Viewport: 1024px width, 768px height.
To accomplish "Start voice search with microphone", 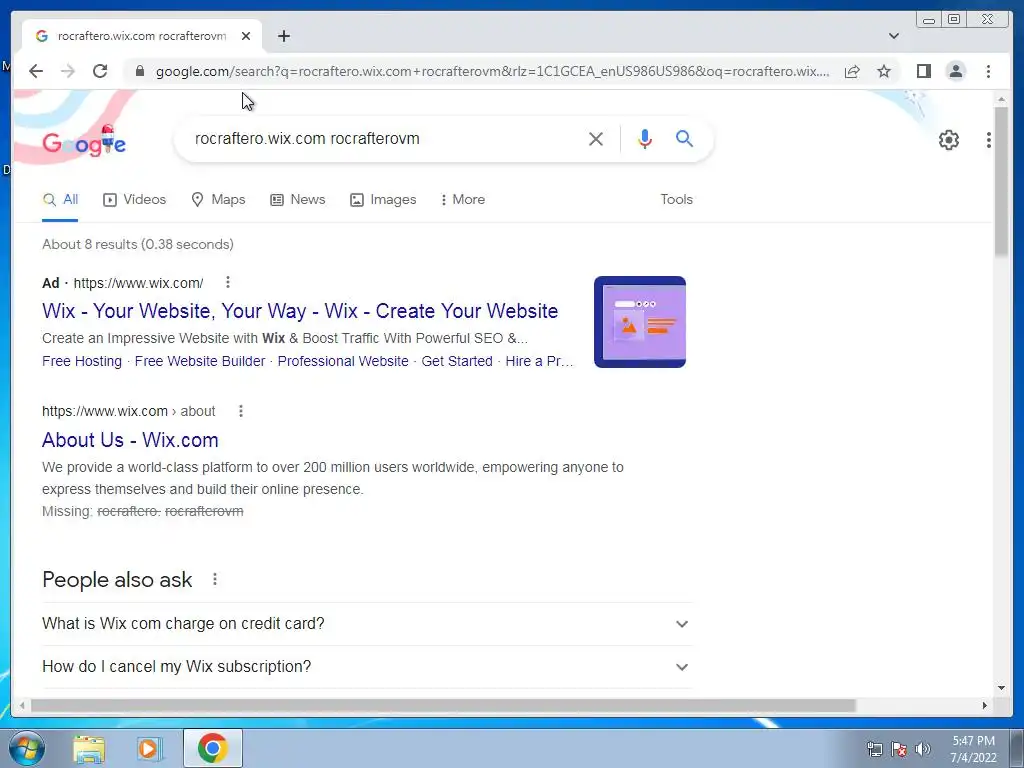I will tap(645, 138).
